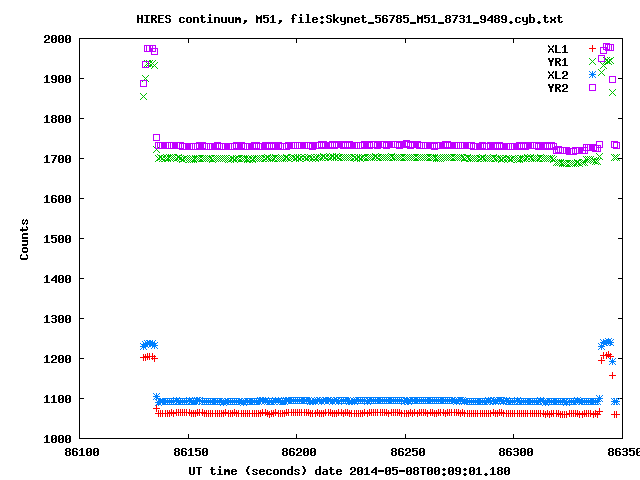This screenshot has height=480, width=640.
Task: Click the 1600 y-axis tick label
Action: click(x=57, y=199)
